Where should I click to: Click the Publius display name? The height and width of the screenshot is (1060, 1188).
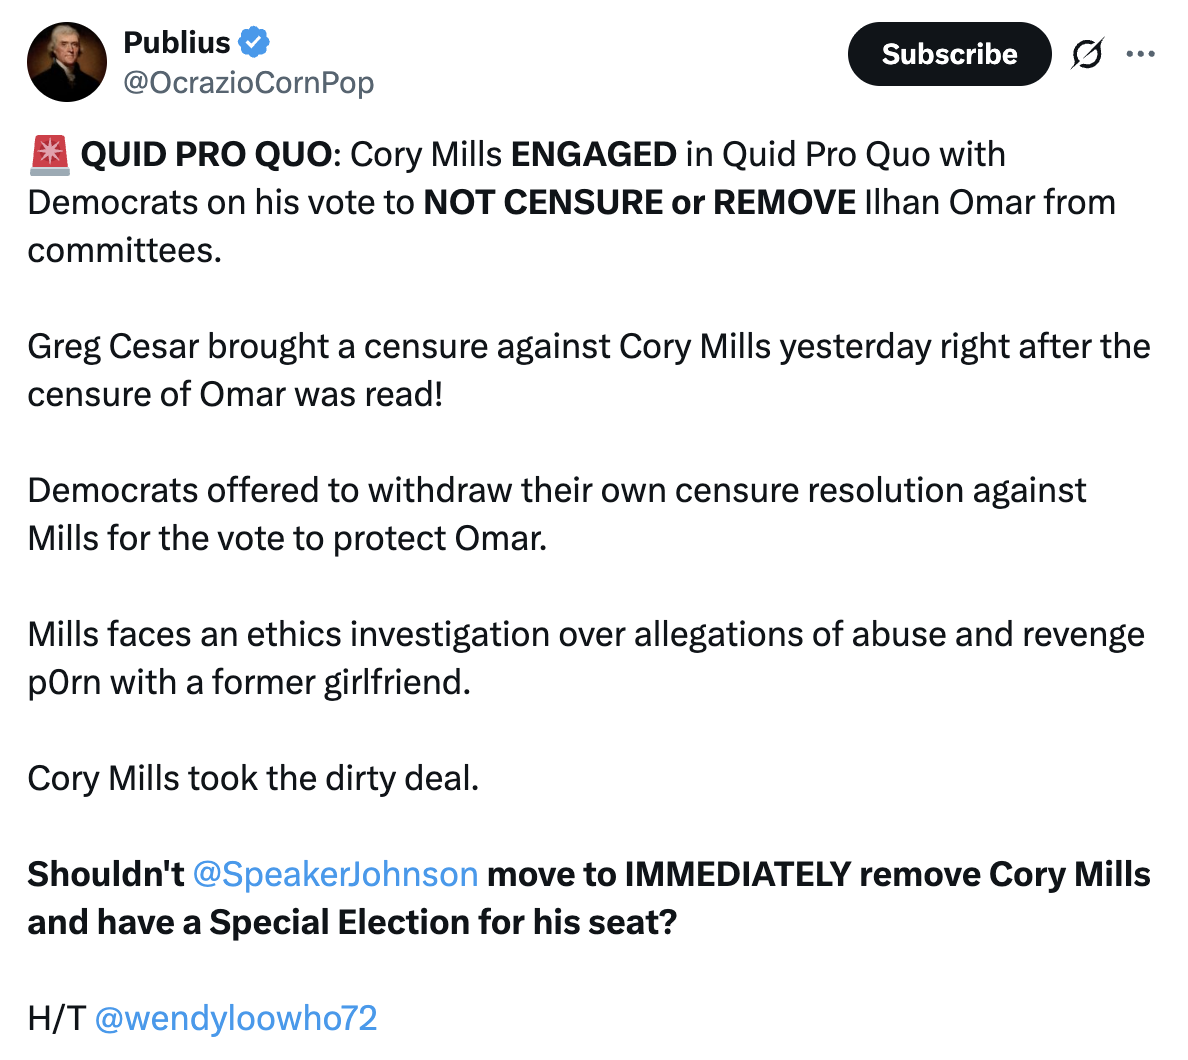(x=177, y=43)
